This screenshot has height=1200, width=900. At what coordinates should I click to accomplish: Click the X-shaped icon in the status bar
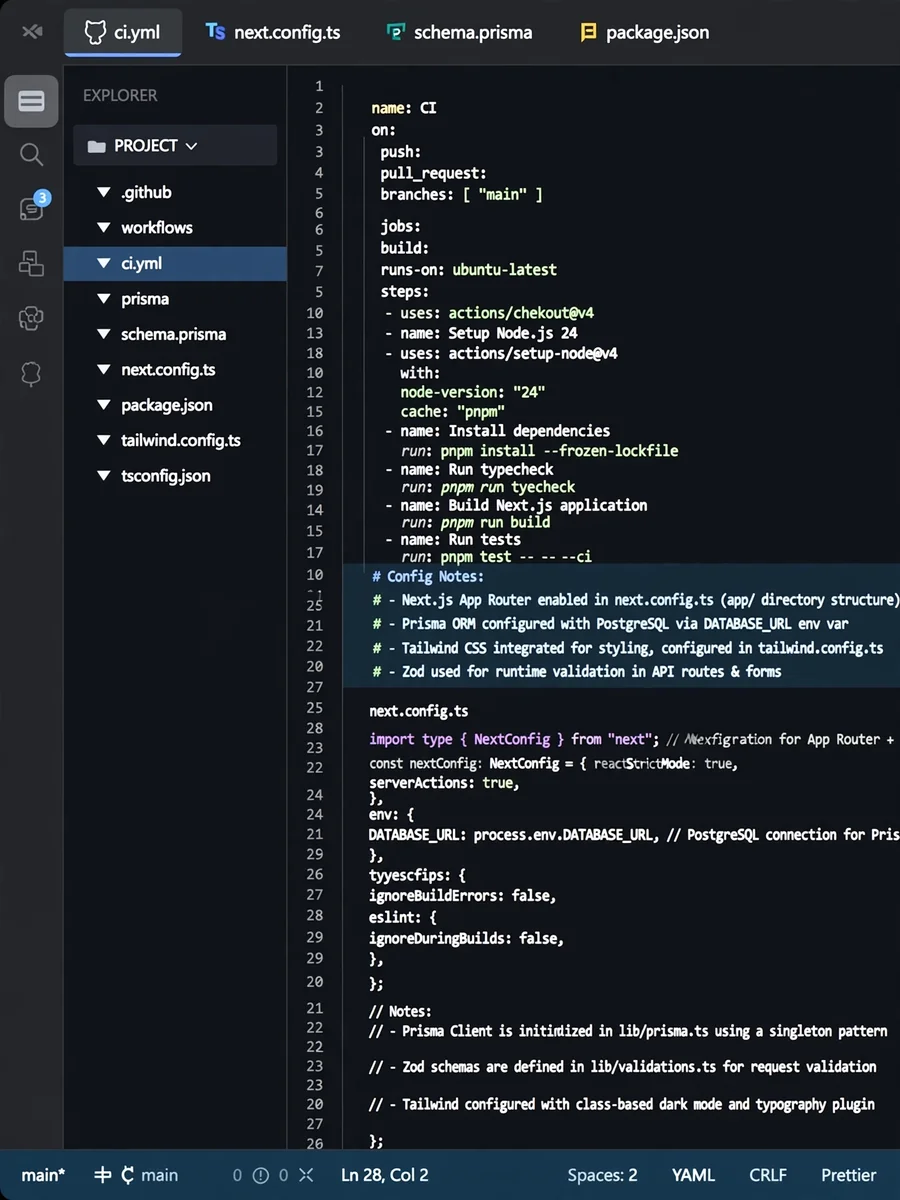tap(306, 1175)
